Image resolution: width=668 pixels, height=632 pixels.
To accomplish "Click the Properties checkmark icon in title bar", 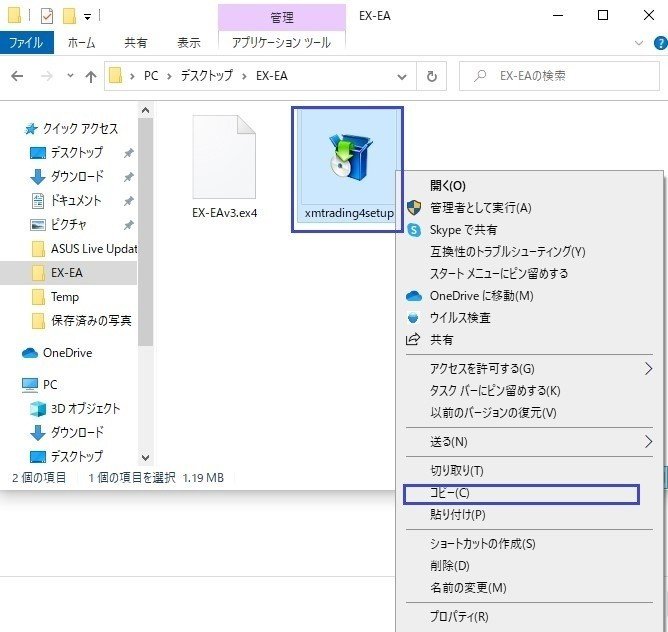I will coord(47,16).
